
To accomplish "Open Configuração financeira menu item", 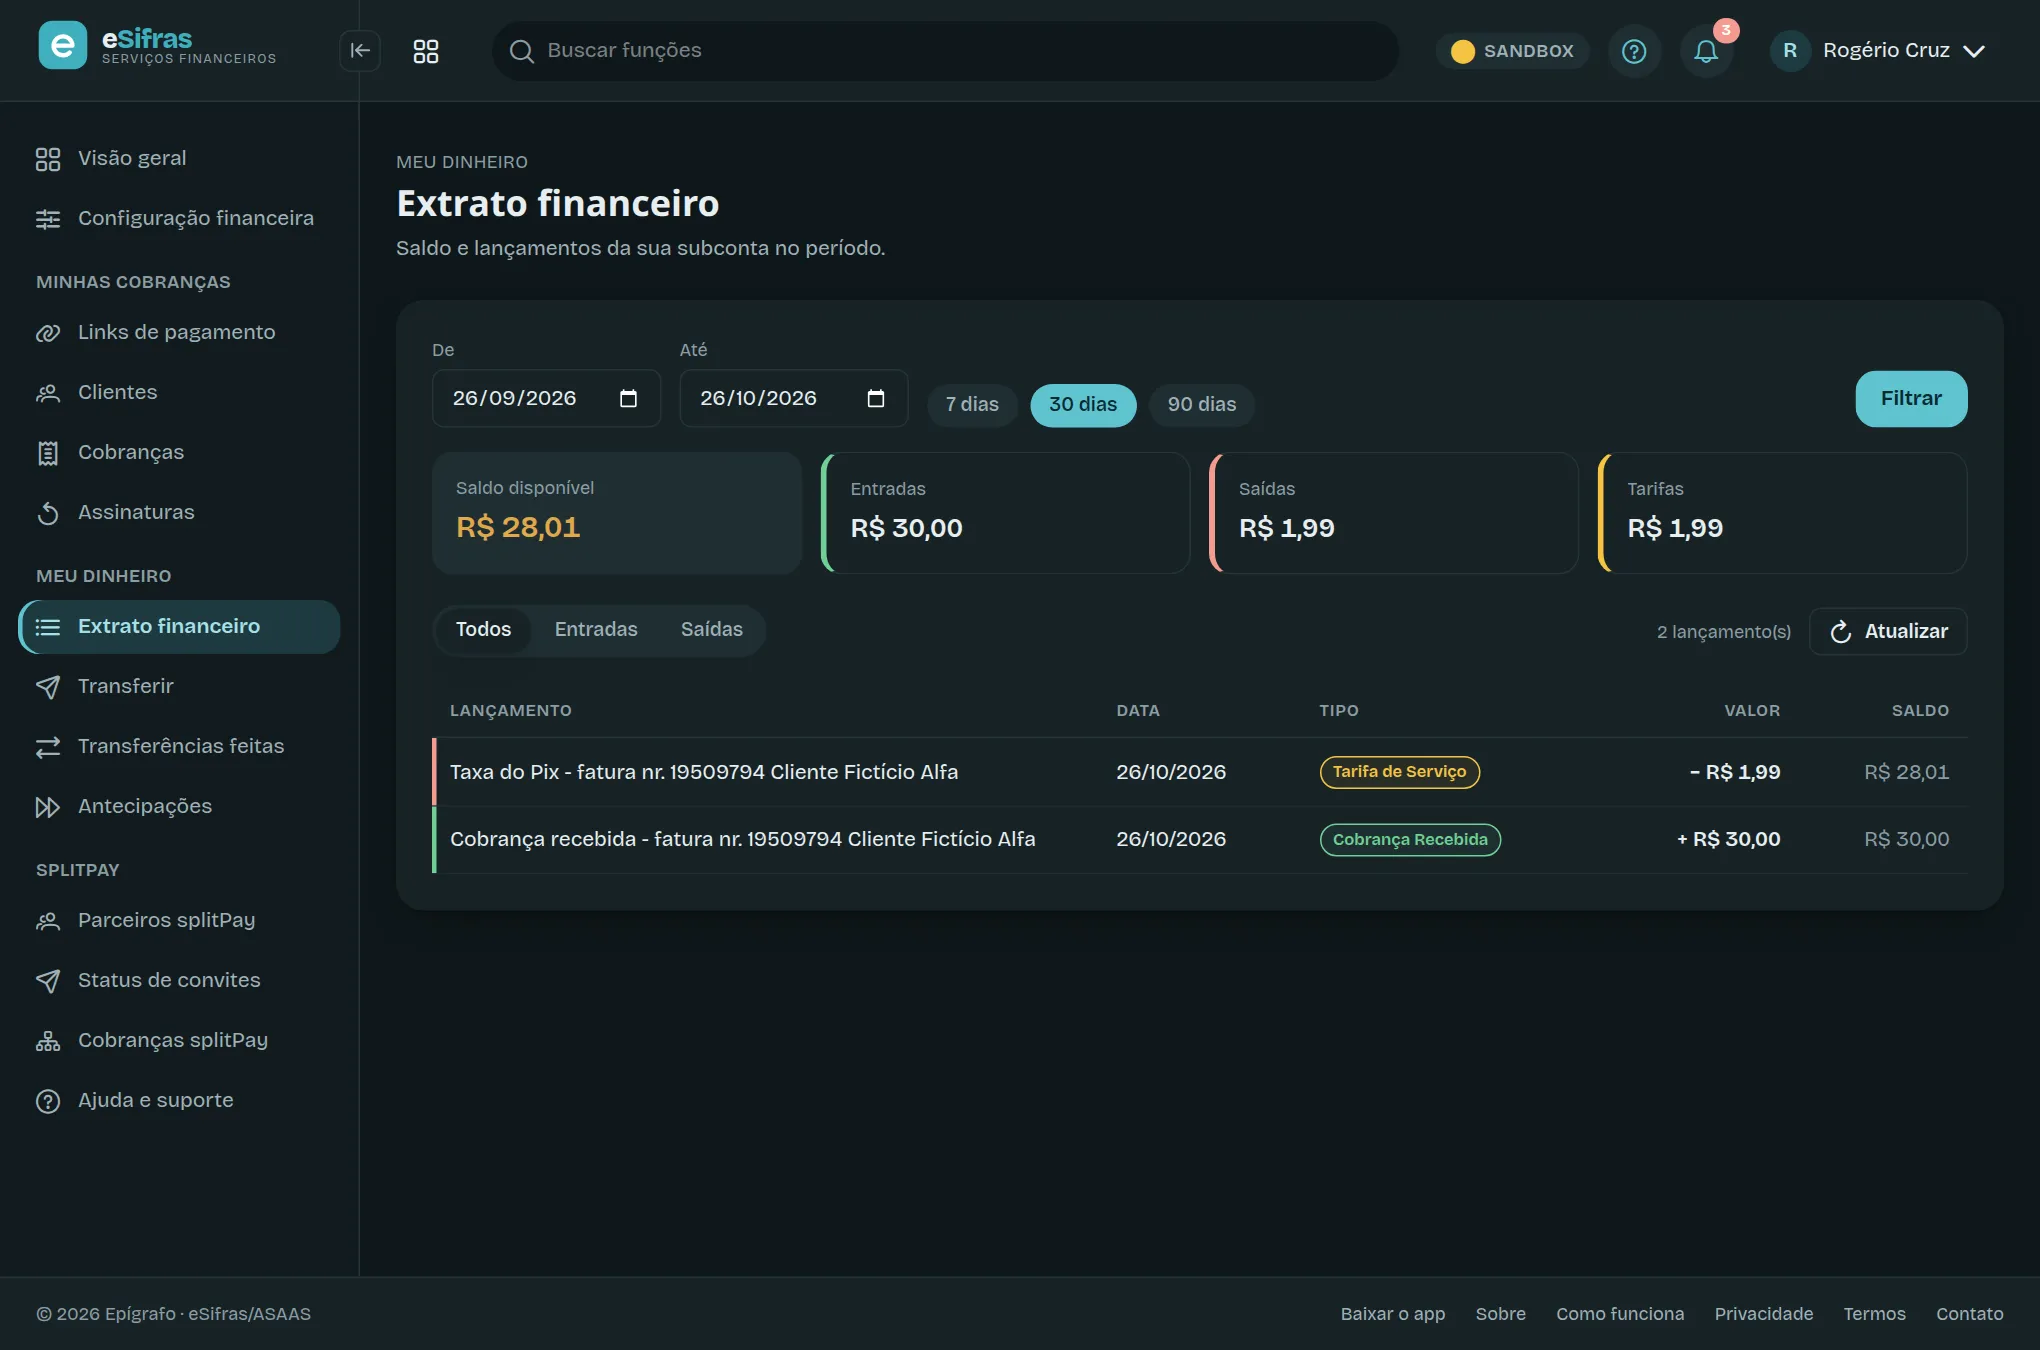I will pos(180,218).
